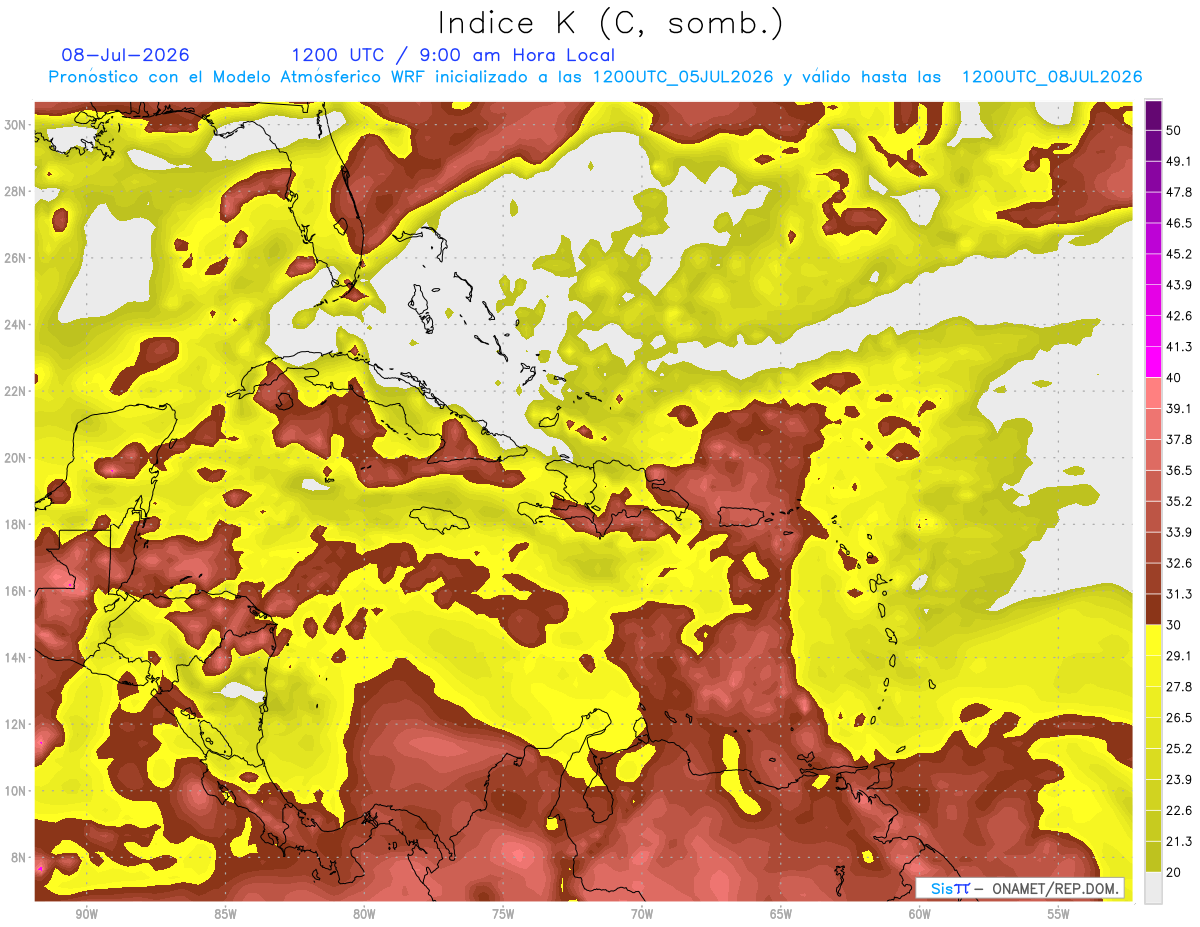Click the colorbar label "22.6"

point(1179,811)
